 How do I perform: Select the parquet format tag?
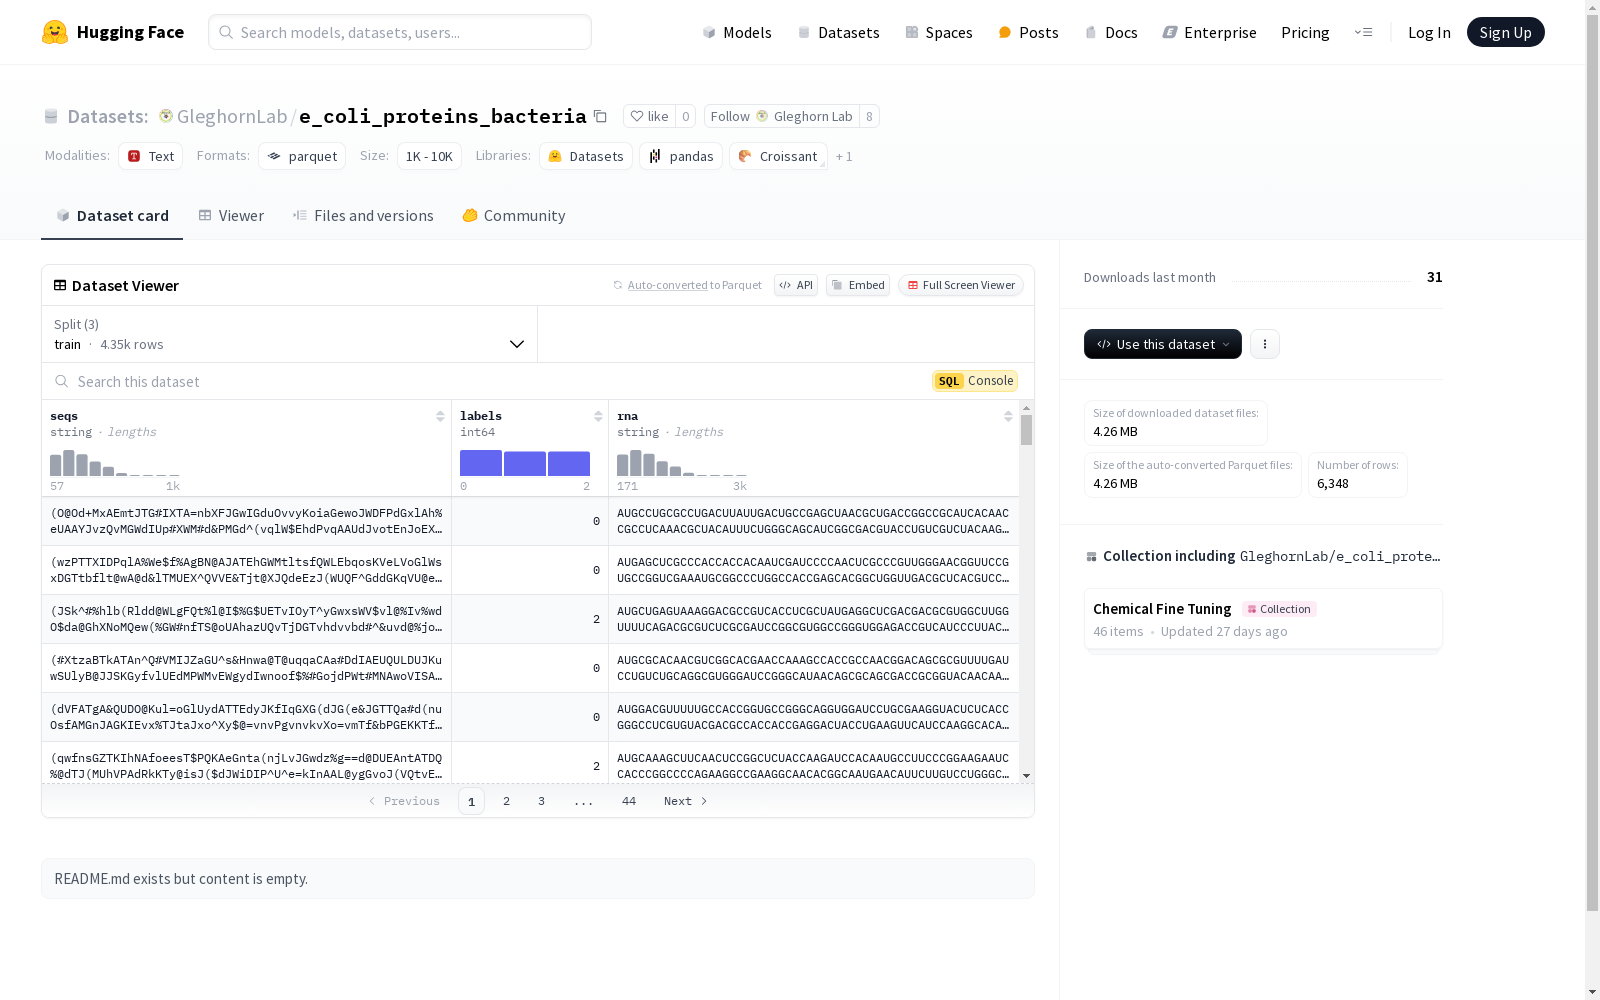302,156
